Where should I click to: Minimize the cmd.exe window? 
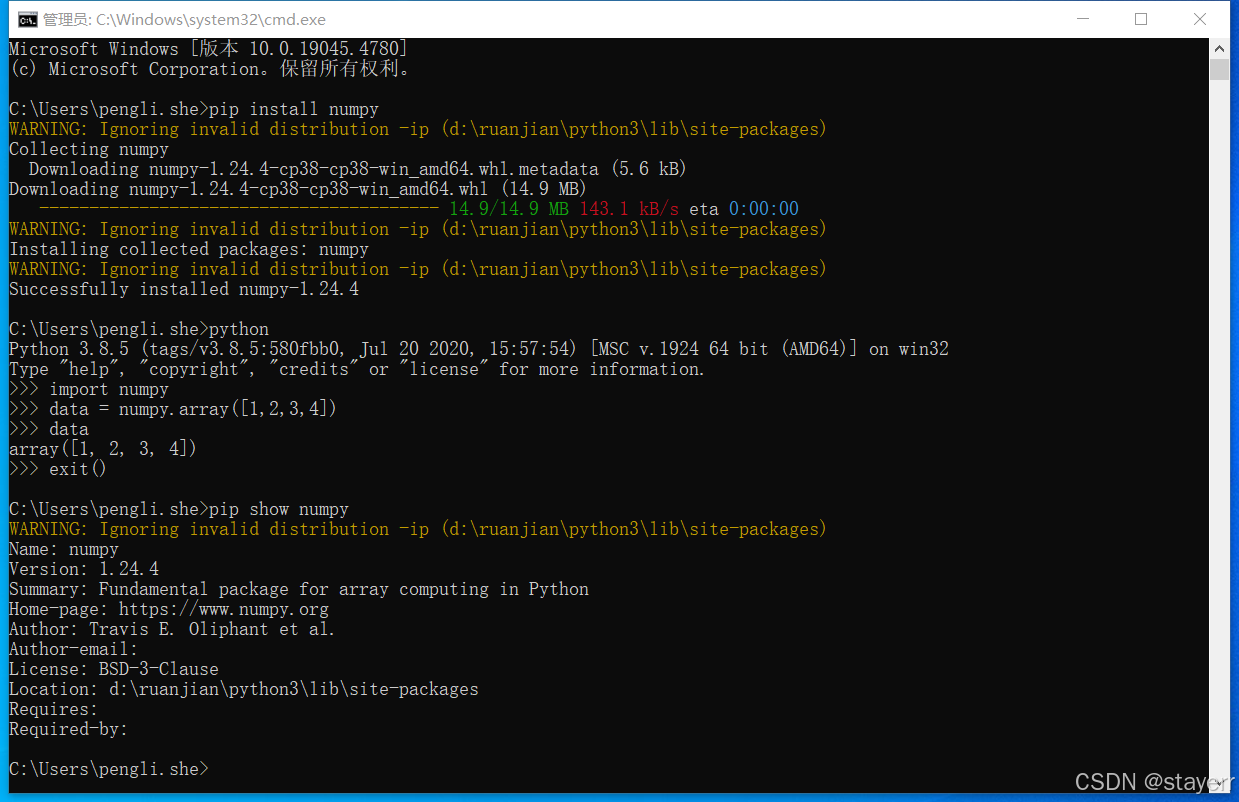pyautogui.click(x=1081, y=19)
